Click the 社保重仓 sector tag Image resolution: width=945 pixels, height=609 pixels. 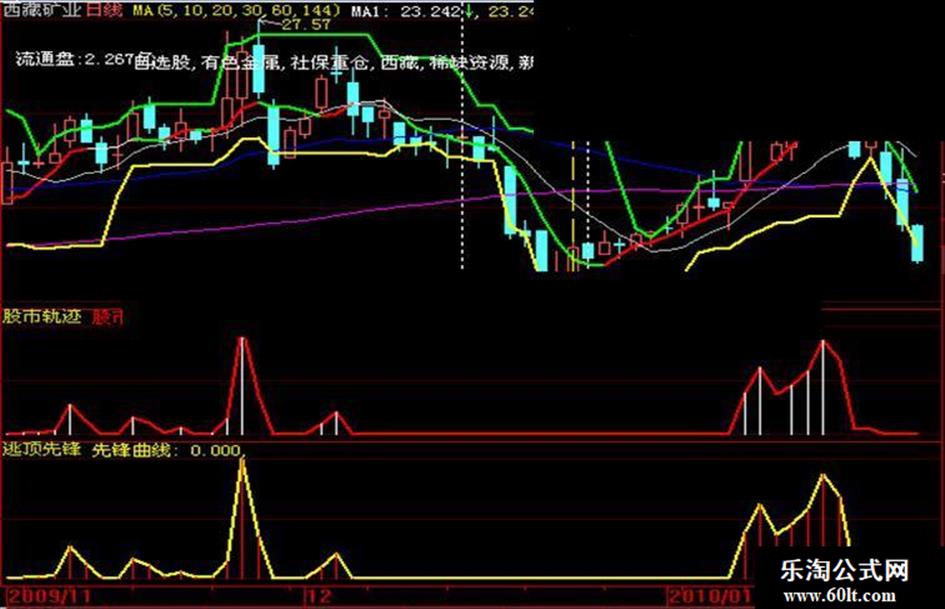click(x=330, y=62)
